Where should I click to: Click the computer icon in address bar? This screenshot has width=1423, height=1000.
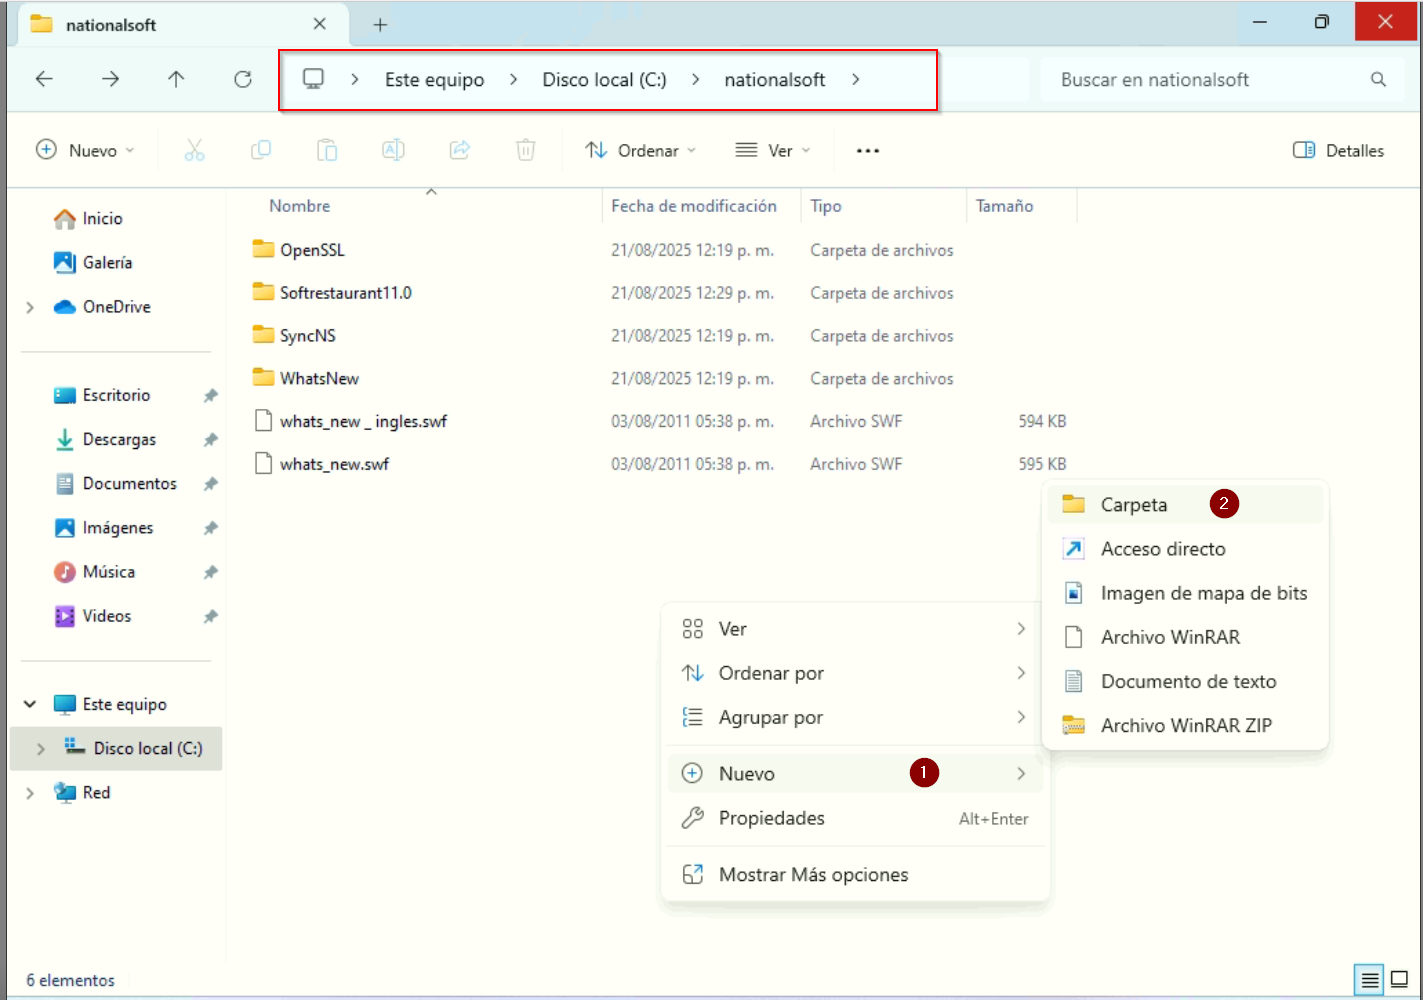tap(314, 79)
